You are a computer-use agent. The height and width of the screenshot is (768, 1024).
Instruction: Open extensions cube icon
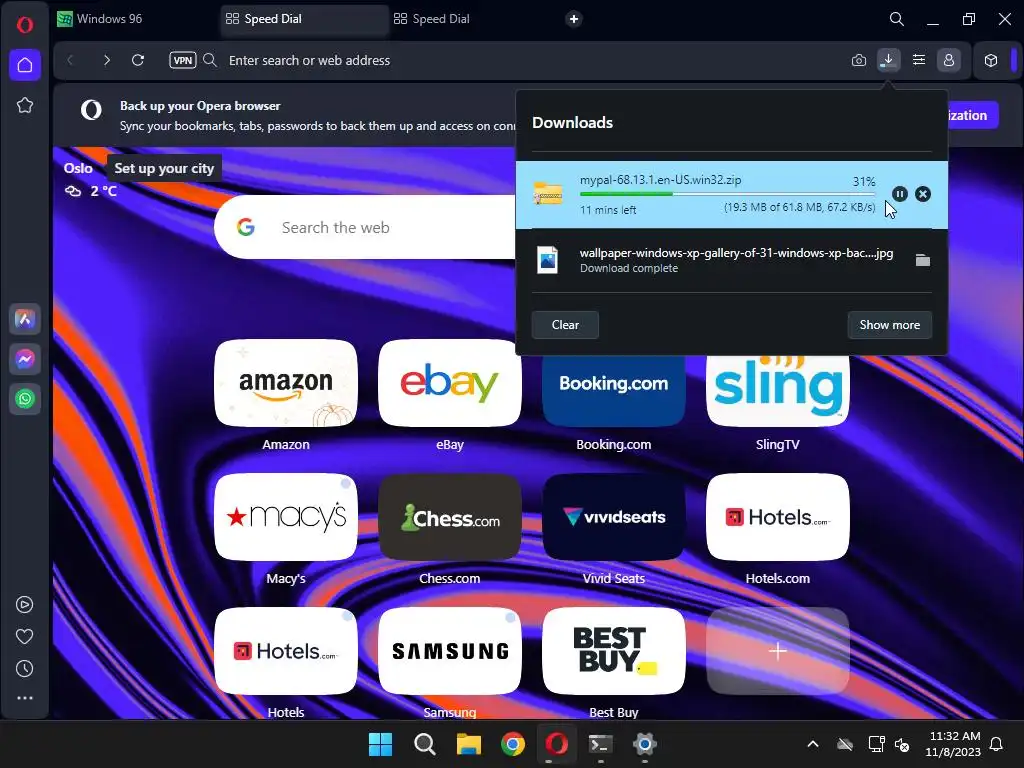point(991,60)
